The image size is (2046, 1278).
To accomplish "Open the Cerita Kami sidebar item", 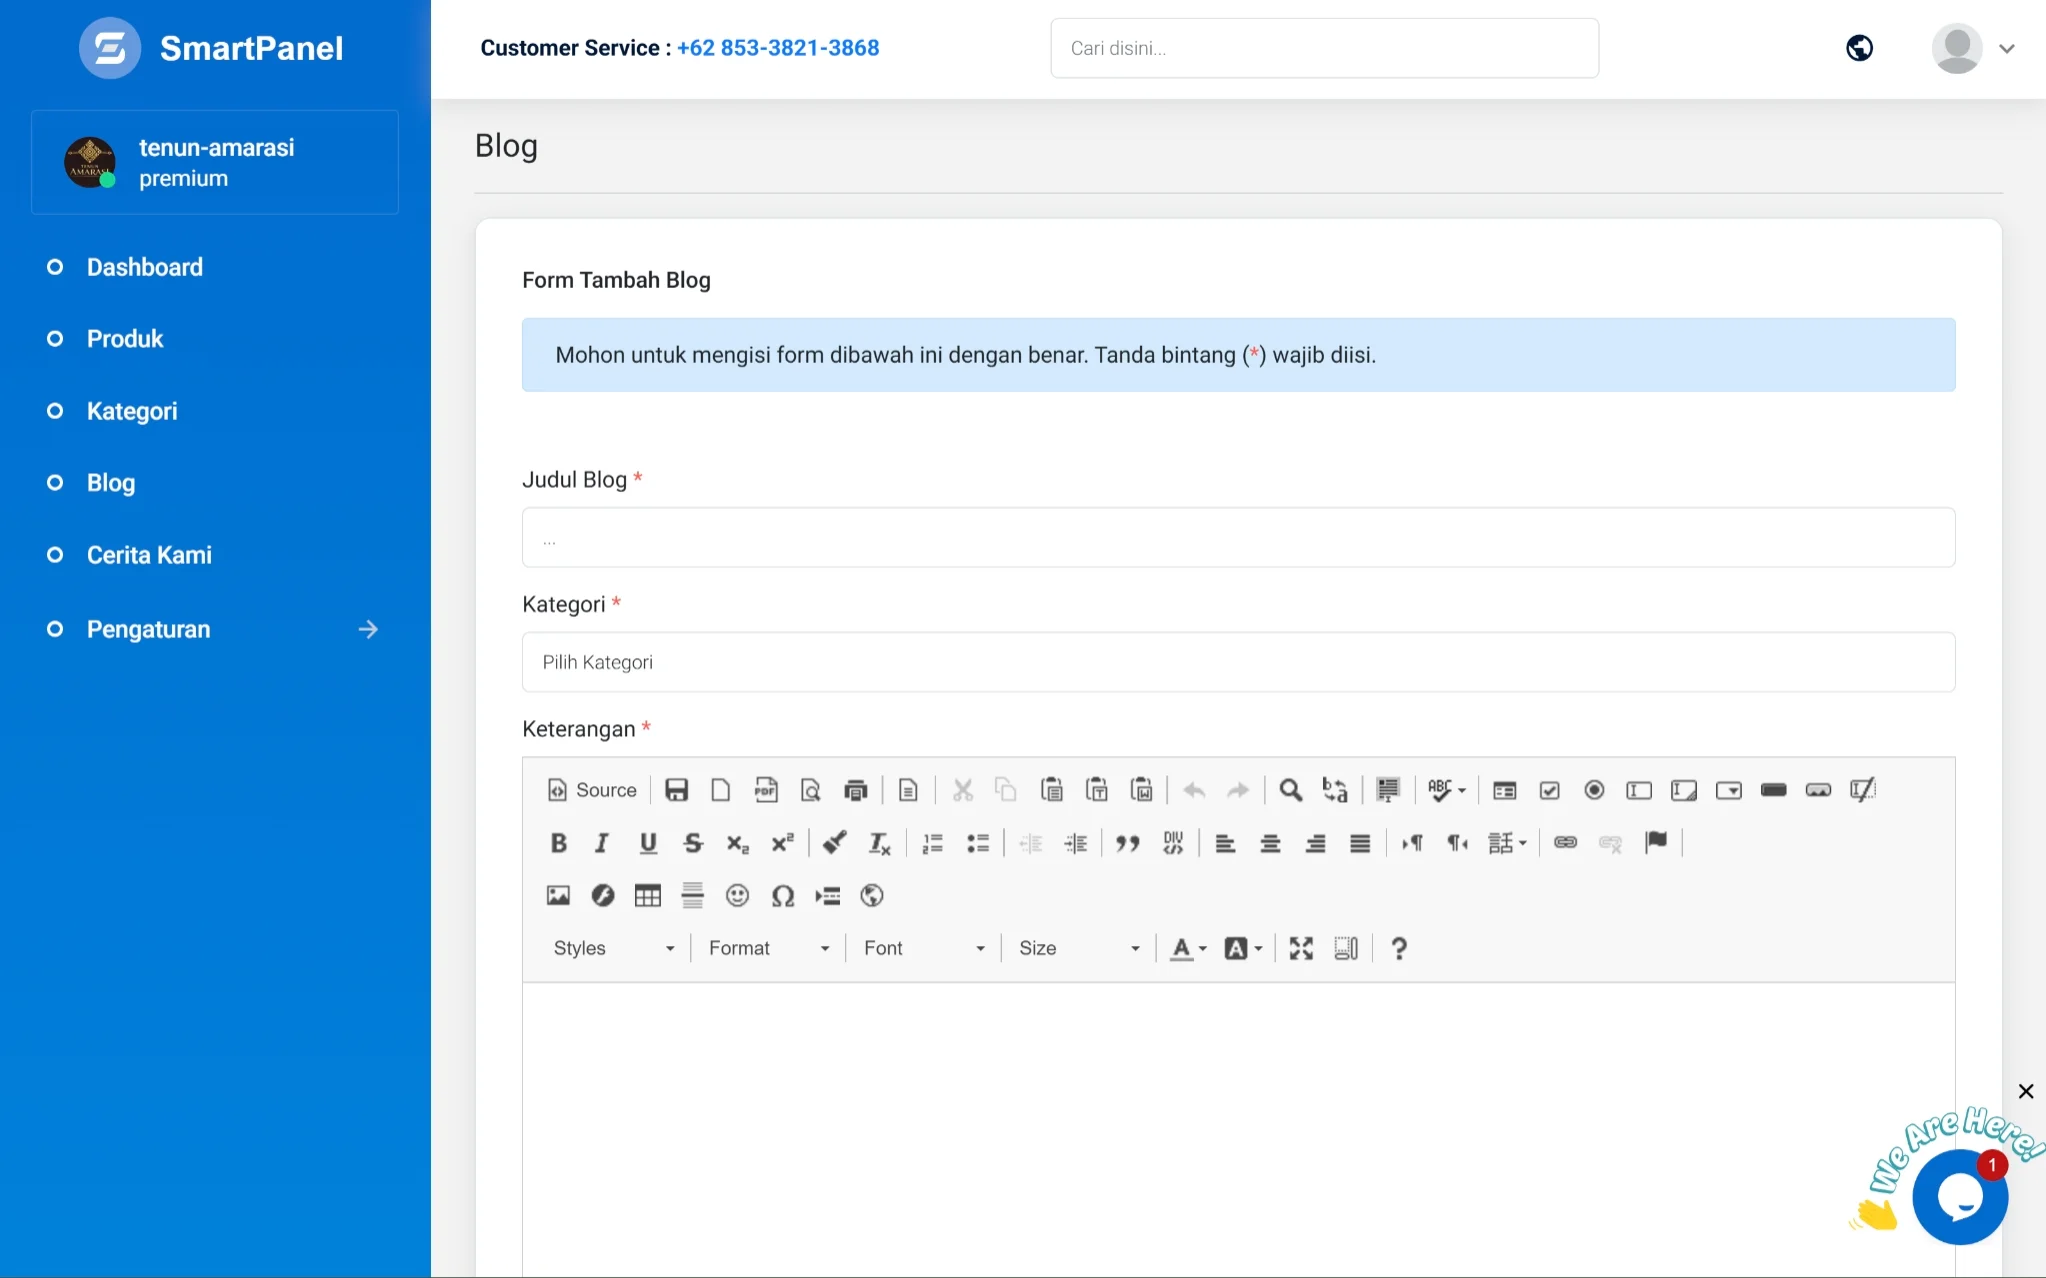I will [x=149, y=555].
